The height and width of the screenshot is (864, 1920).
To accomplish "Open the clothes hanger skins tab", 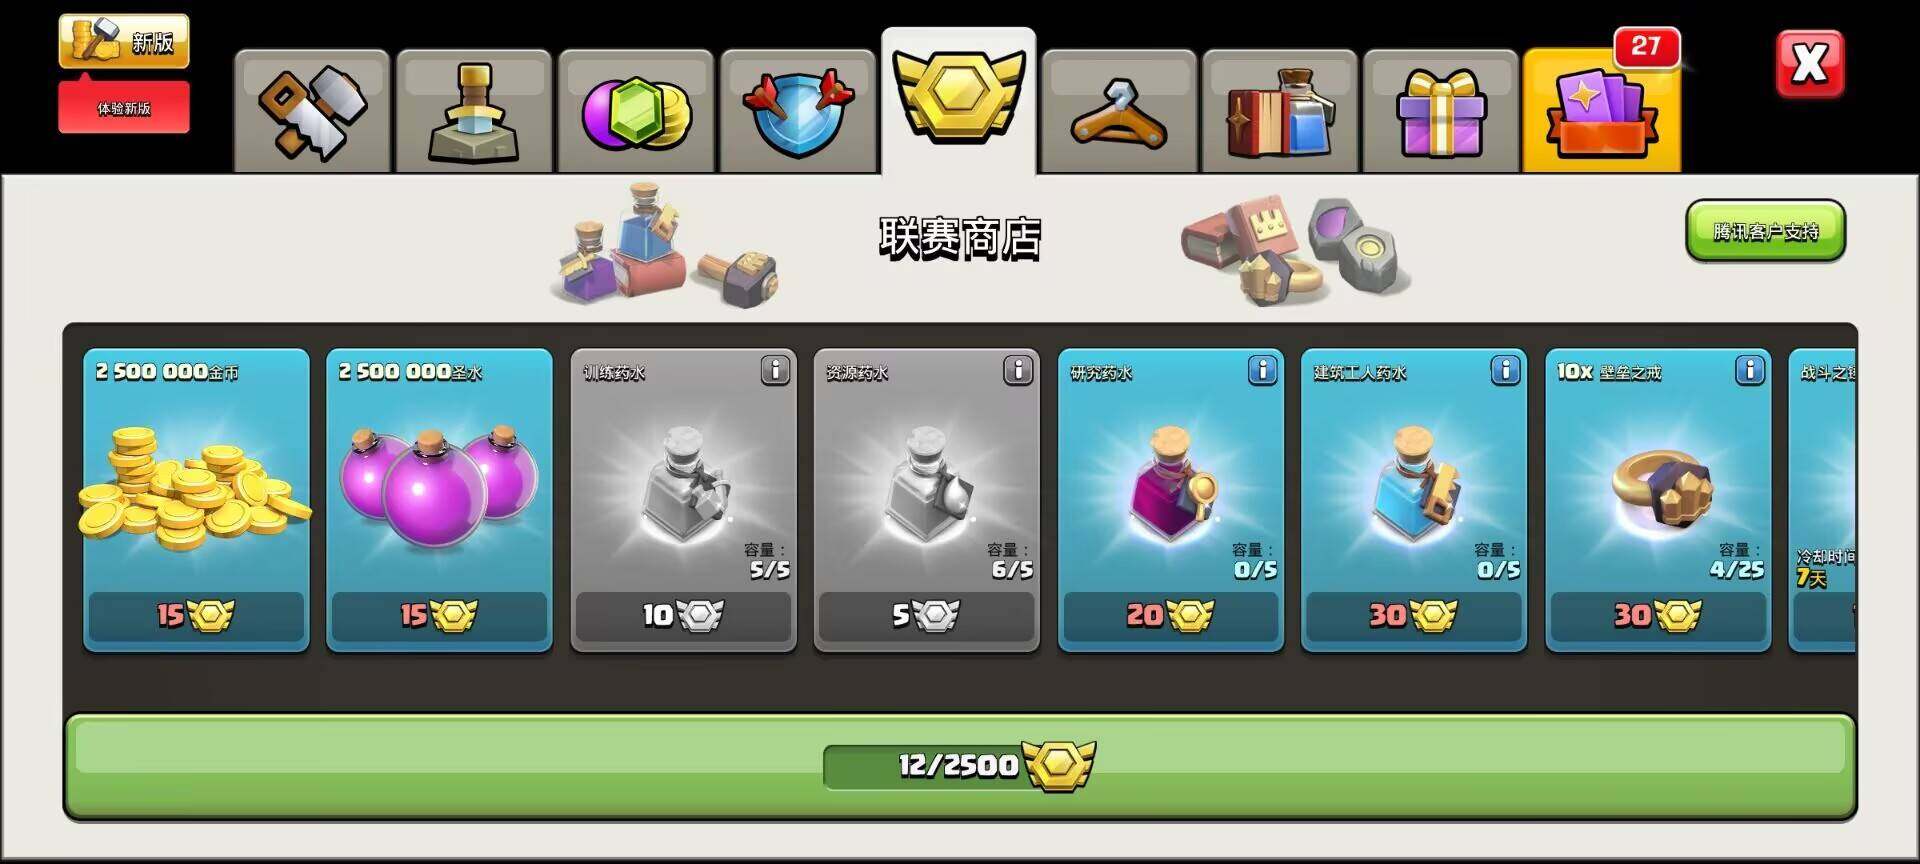I will coord(1119,111).
